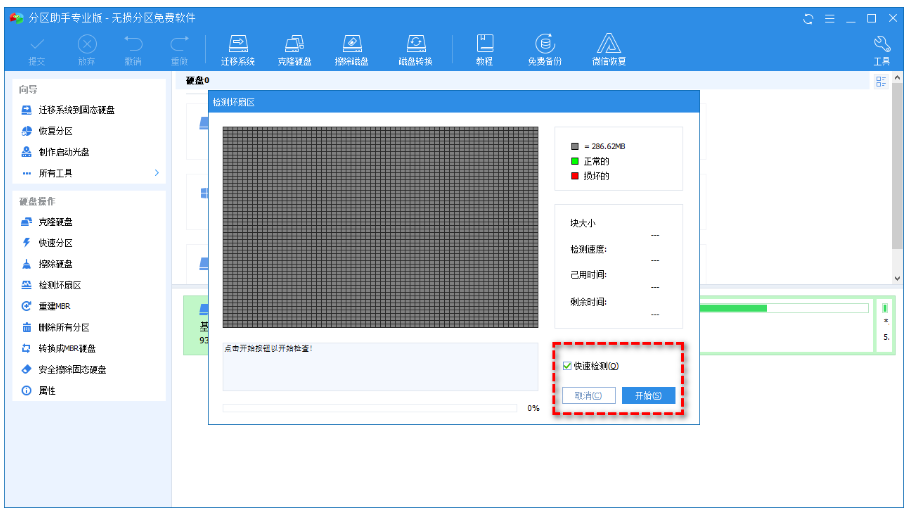Click the refresh icon in title bar
The image size is (911, 516).
(808, 18)
